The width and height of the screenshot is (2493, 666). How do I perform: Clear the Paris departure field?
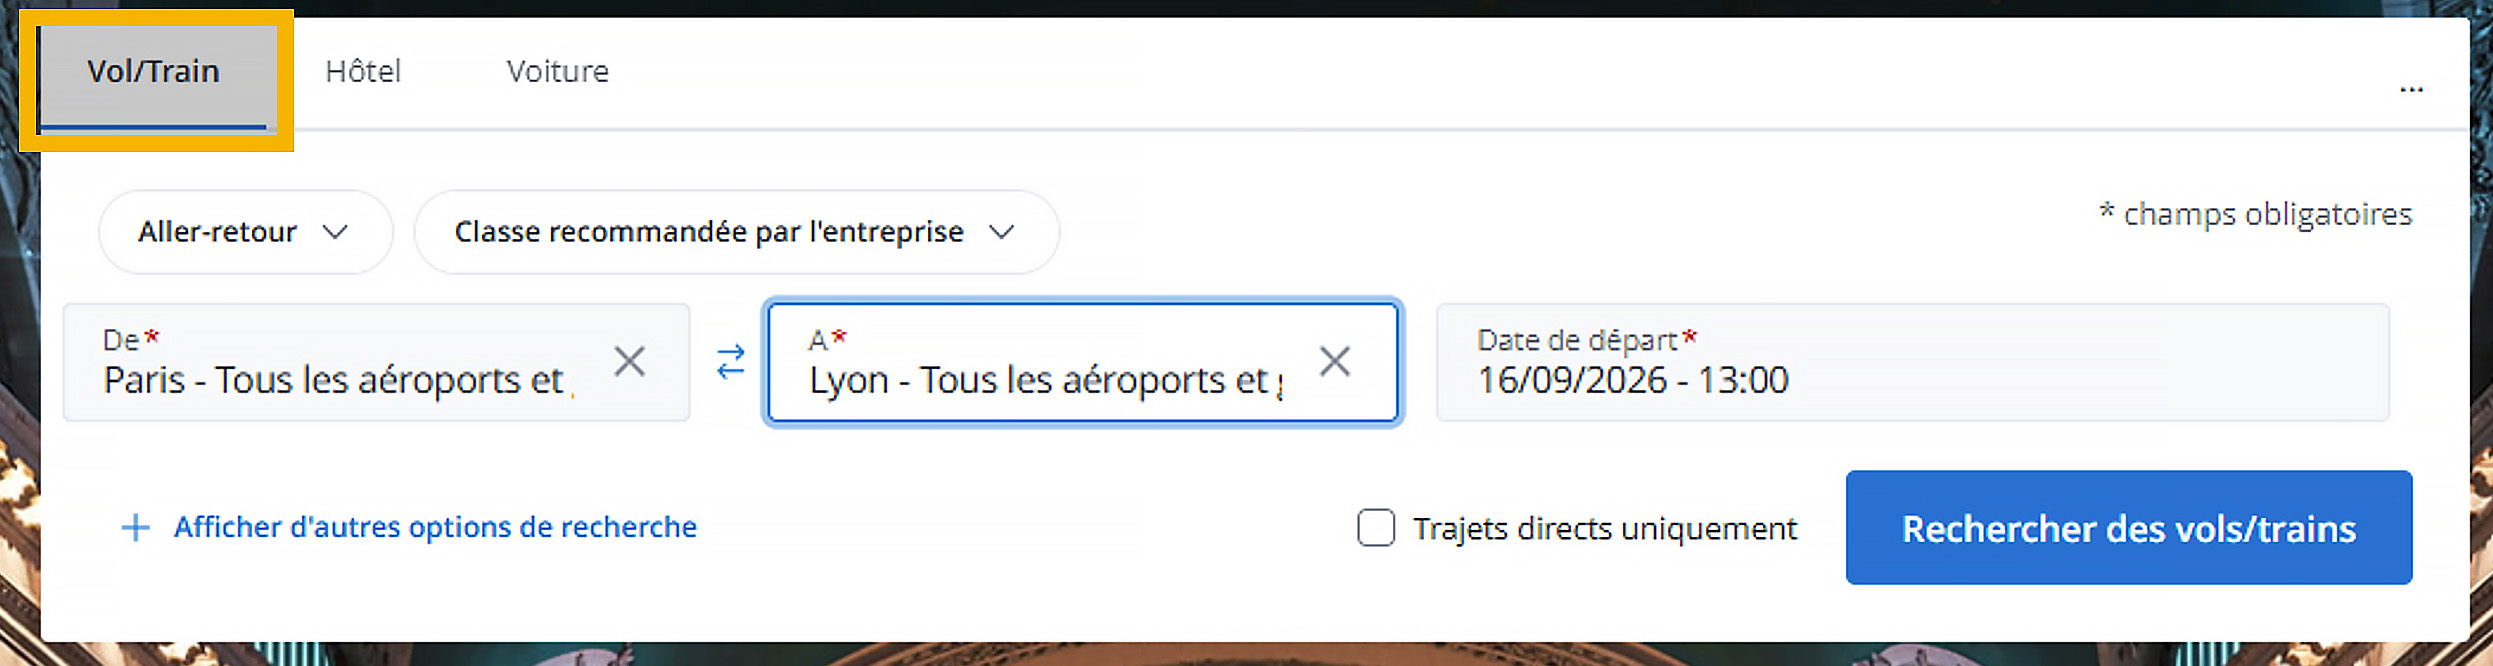pos(629,361)
